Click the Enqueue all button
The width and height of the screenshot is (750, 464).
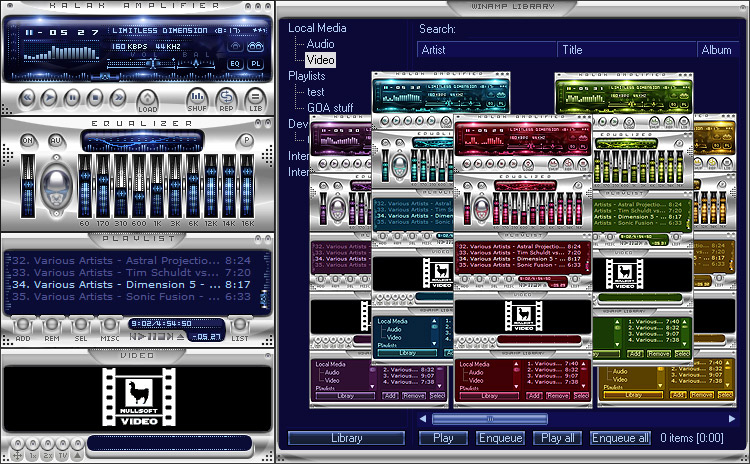pos(620,438)
